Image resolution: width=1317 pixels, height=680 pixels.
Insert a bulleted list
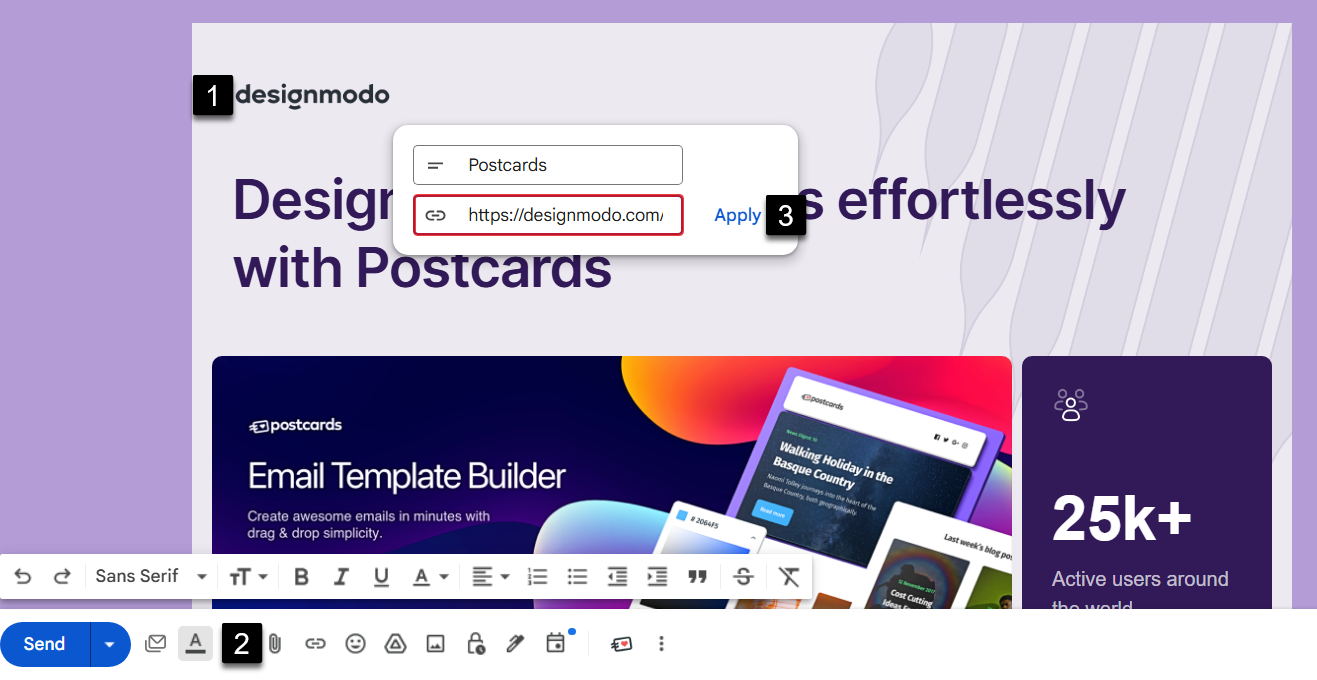577,577
